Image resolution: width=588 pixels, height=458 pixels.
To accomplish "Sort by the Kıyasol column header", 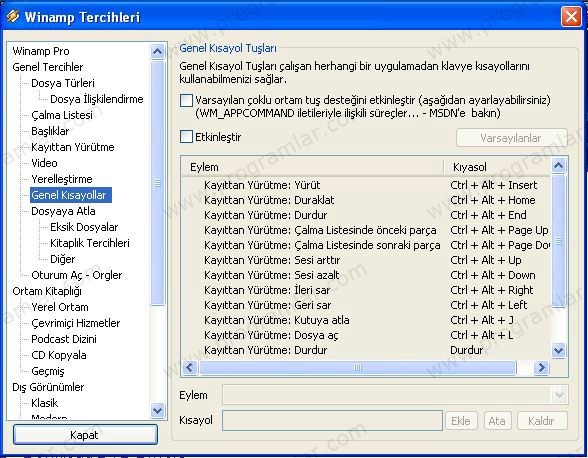I will pos(497,167).
